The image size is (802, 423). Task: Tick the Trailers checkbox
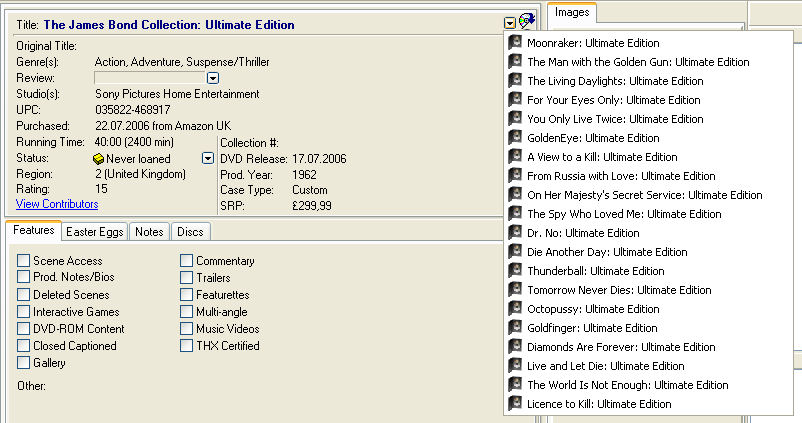(186, 278)
